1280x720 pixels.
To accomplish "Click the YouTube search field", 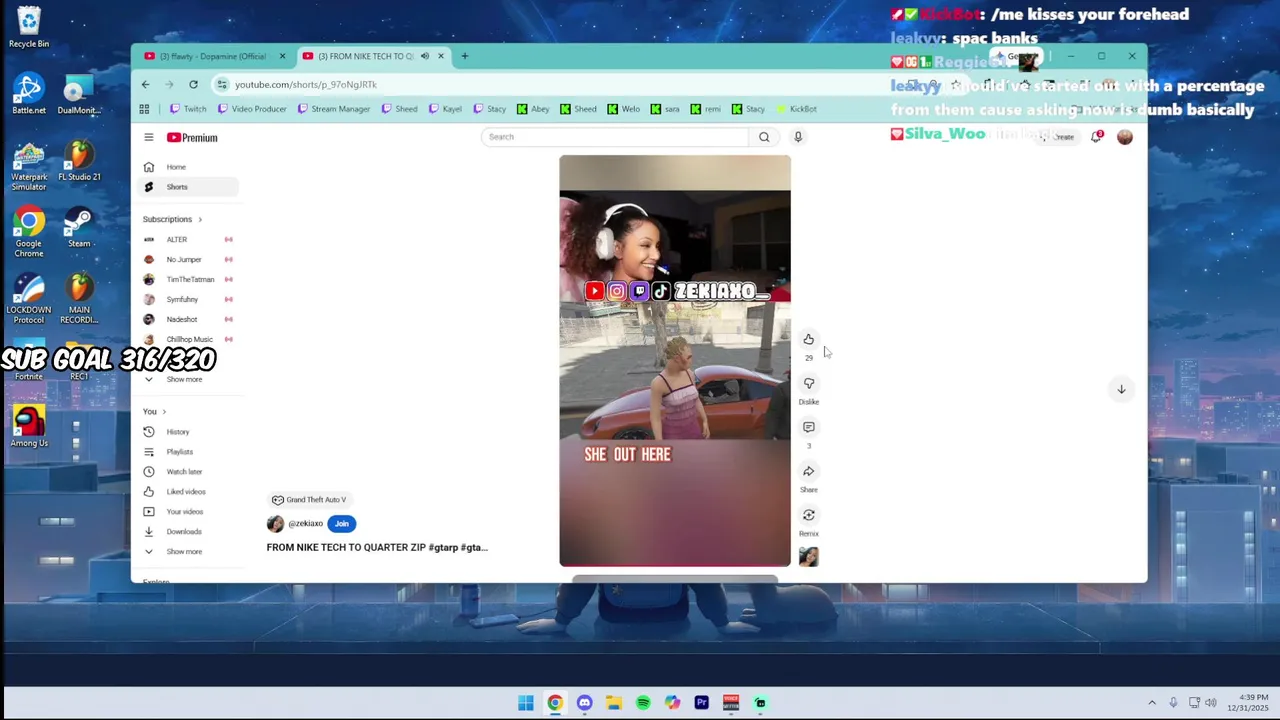I will click(x=615, y=137).
